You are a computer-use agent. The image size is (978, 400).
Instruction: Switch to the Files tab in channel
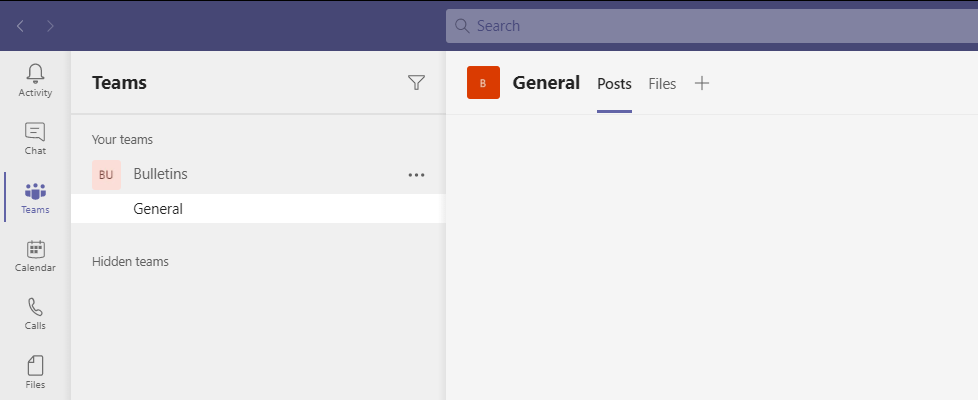point(662,84)
